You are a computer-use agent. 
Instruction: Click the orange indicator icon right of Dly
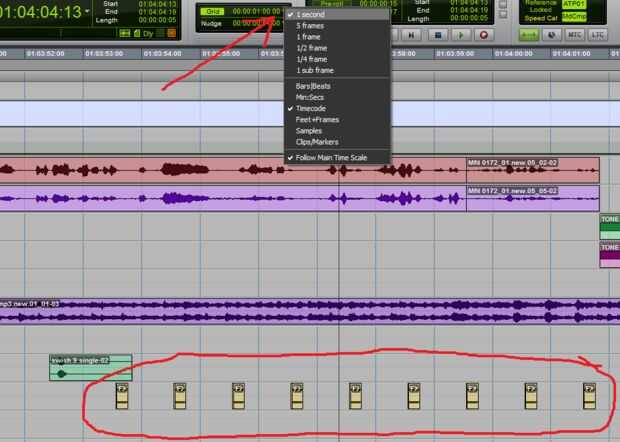172,33
